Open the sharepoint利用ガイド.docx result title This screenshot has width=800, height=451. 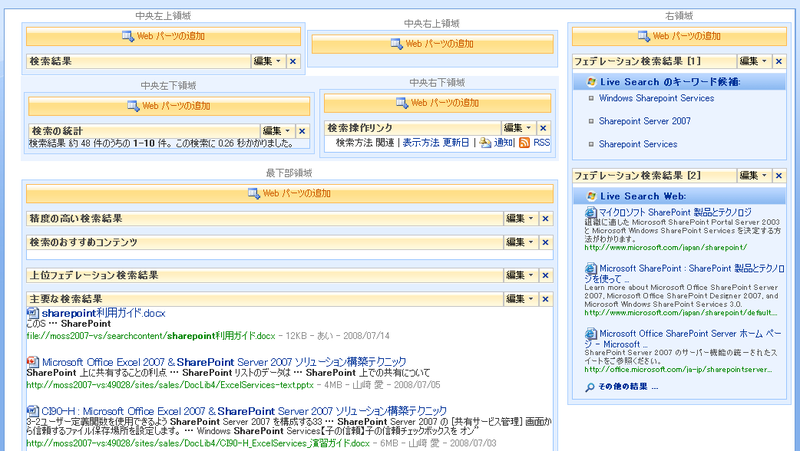click(104, 313)
